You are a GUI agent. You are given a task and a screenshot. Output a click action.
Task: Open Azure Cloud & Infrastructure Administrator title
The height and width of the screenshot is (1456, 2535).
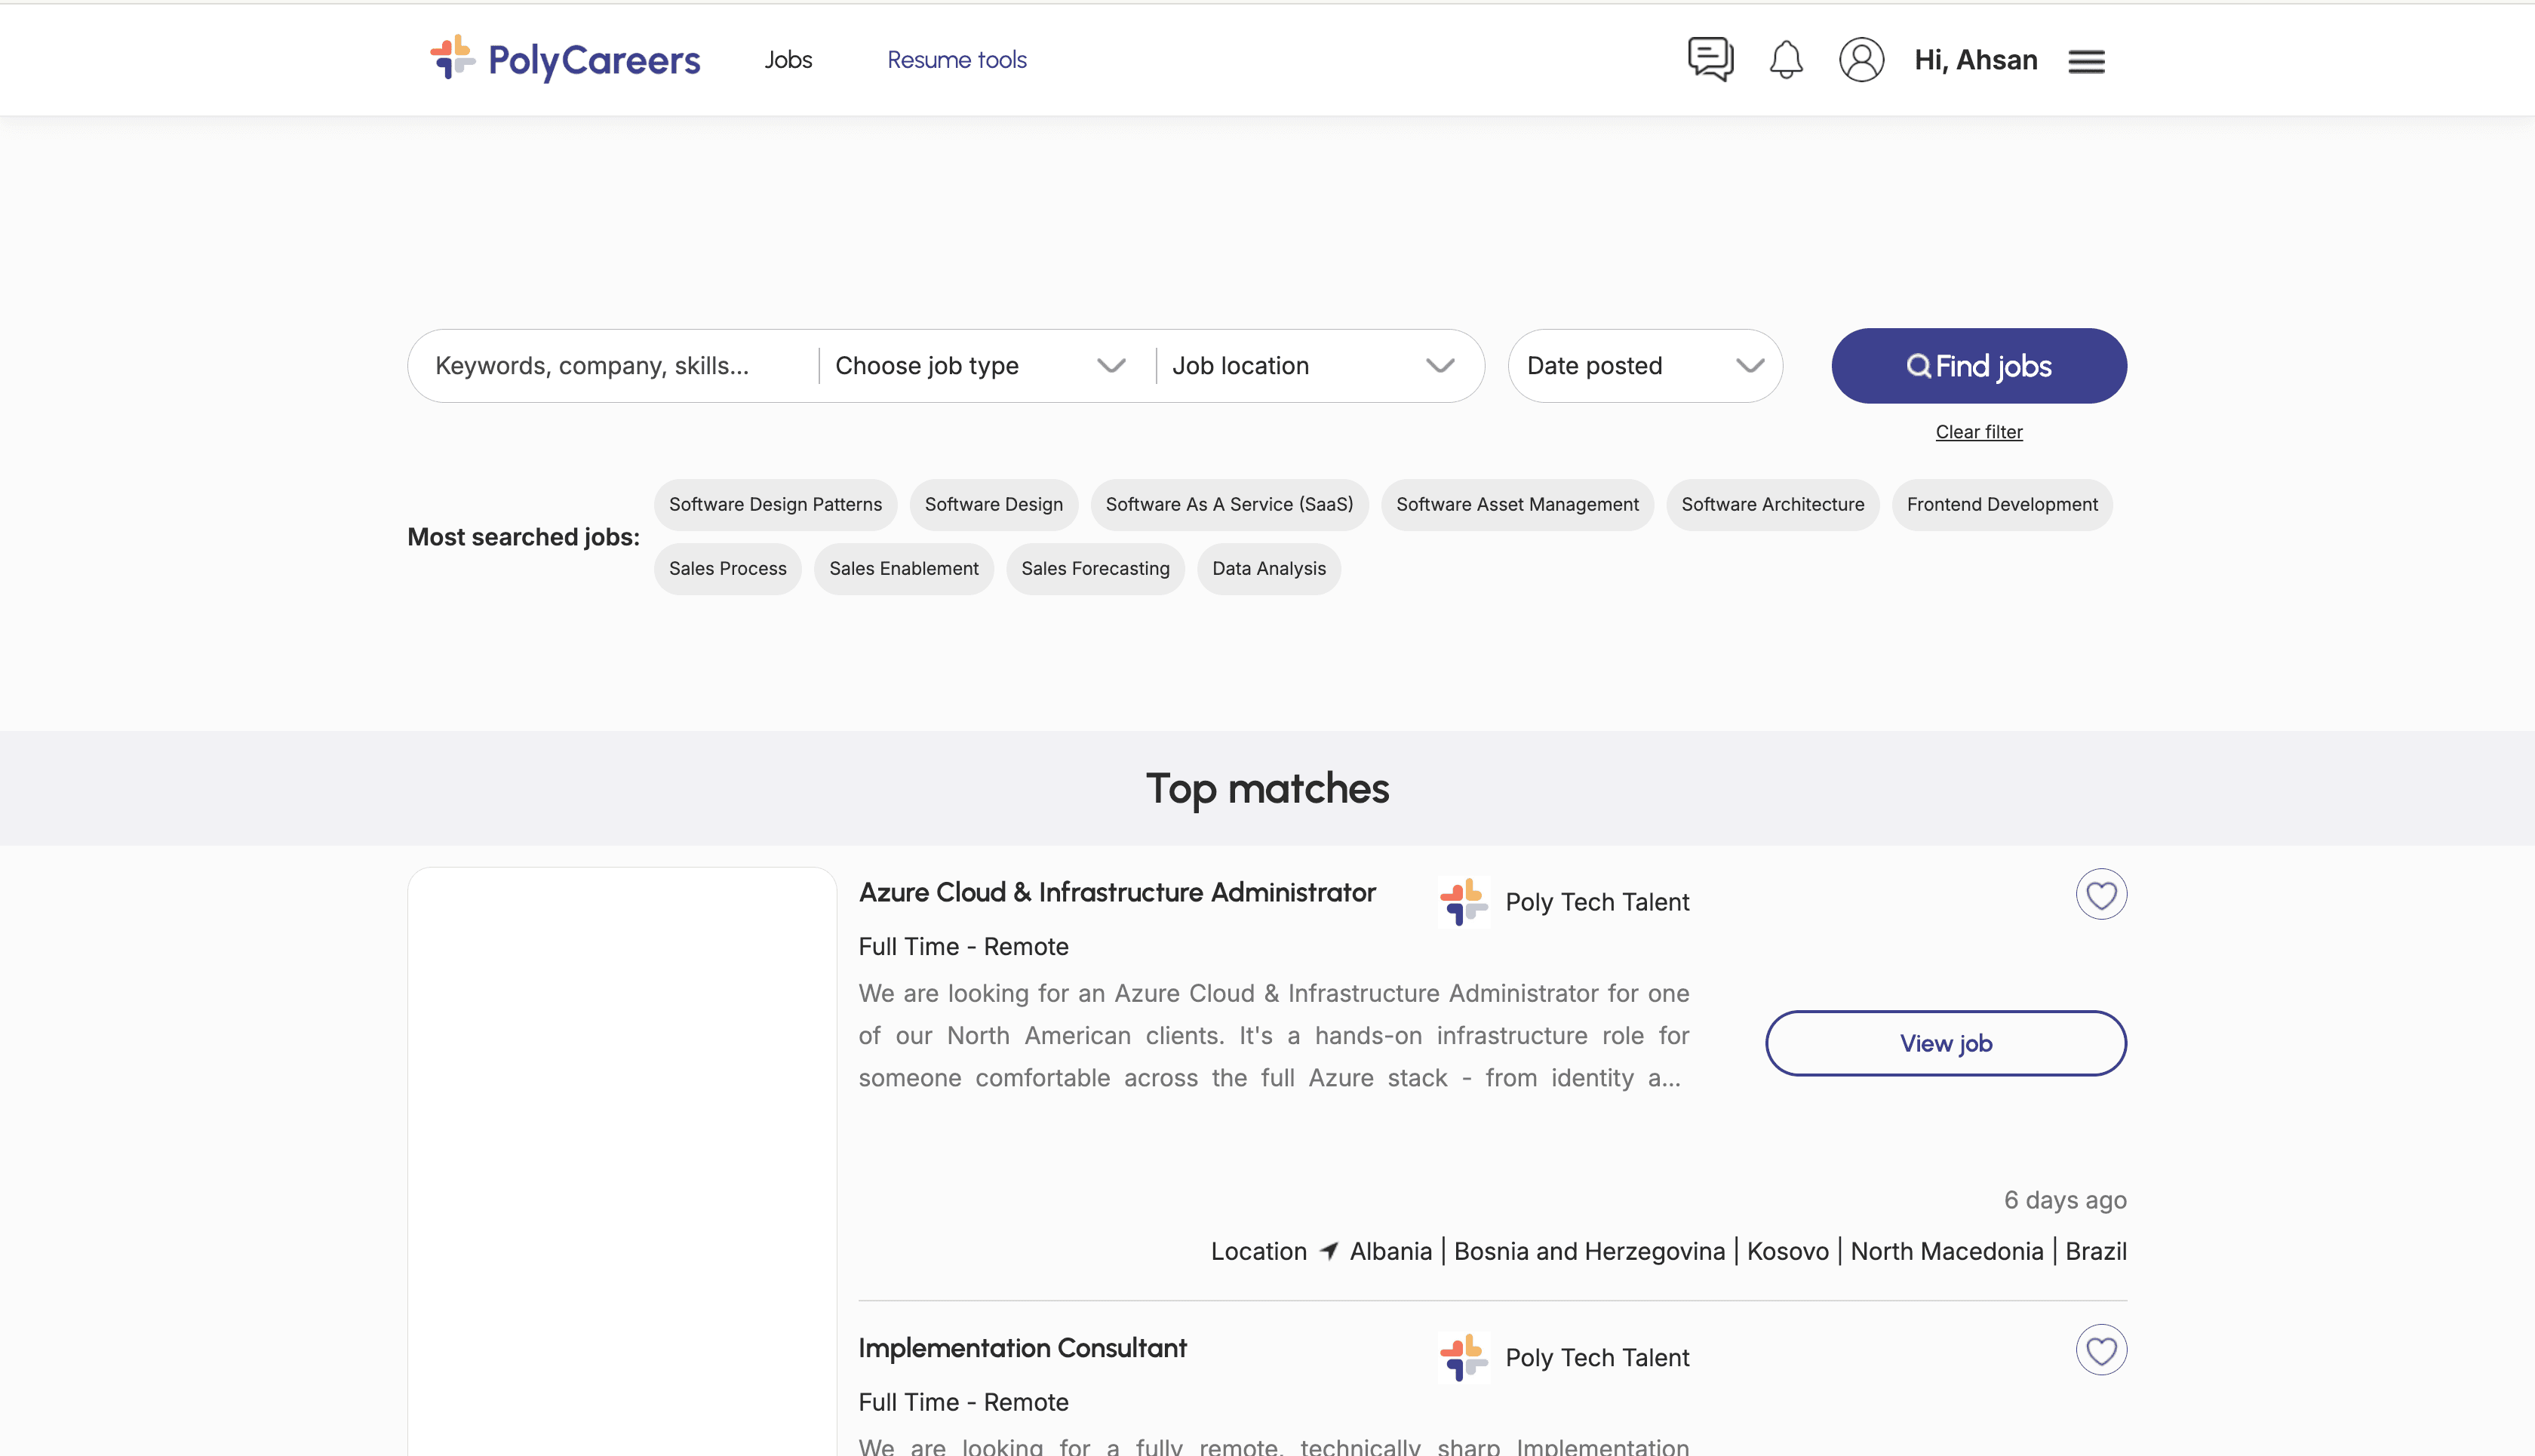pyautogui.click(x=1117, y=892)
